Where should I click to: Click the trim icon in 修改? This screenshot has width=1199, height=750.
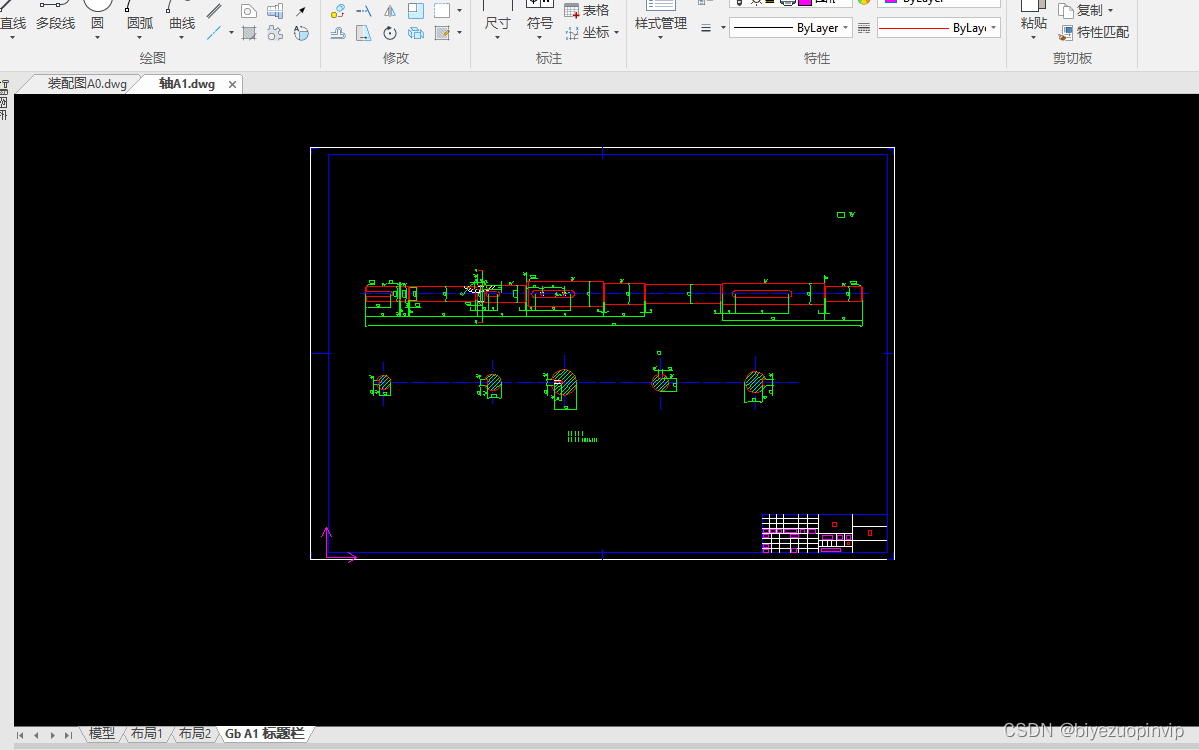click(x=364, y=11)
